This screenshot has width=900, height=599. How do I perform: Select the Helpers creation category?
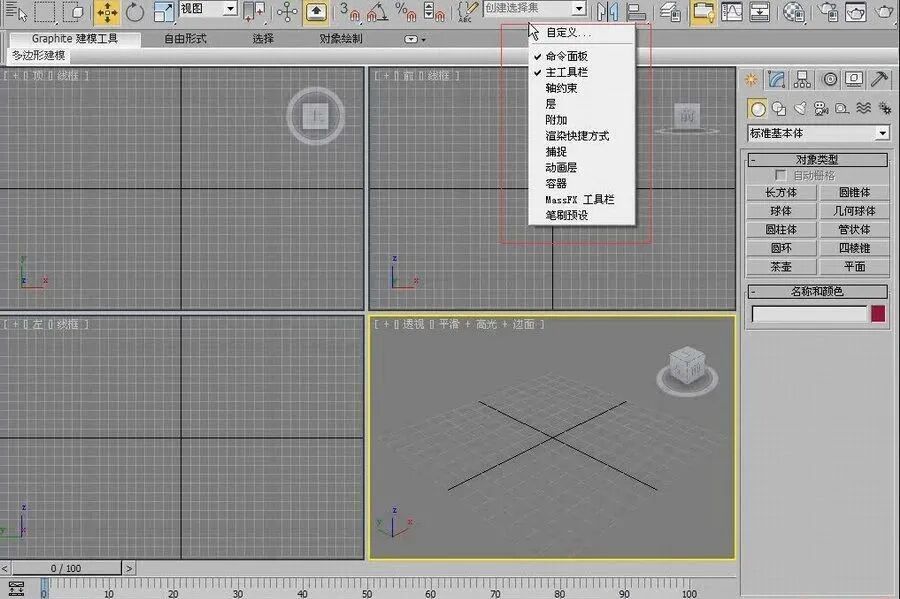[x=842, y=108]
